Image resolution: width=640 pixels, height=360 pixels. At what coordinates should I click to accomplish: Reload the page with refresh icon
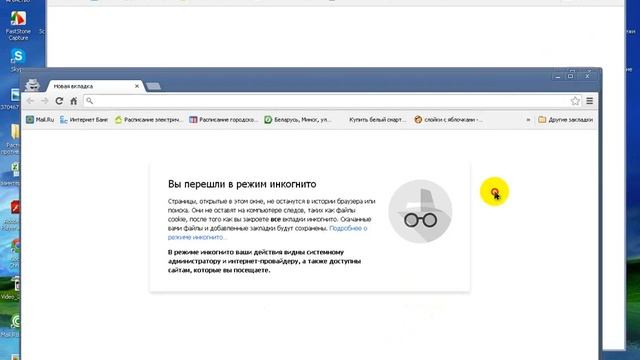[59, 101]
